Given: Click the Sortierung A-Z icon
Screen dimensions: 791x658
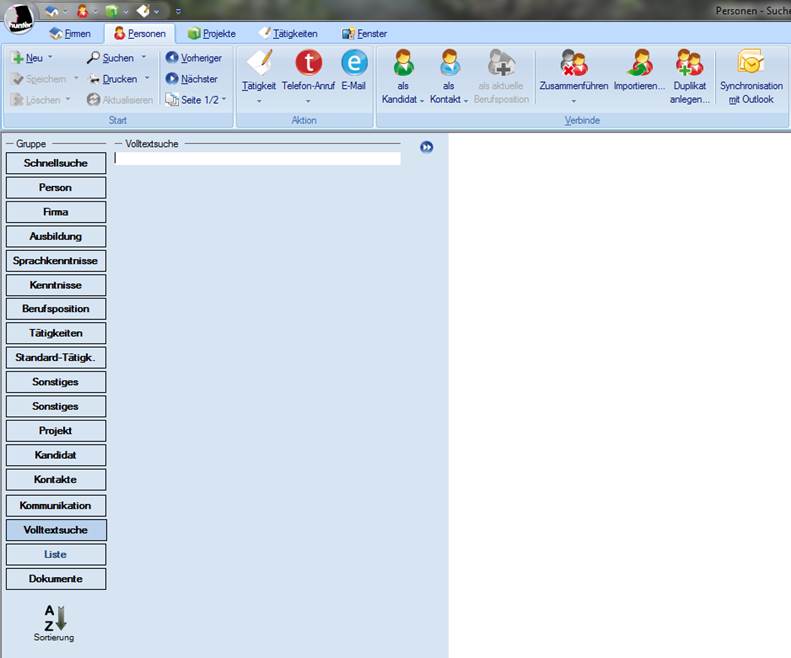Looking at the screenshot, I should (54, 618).
